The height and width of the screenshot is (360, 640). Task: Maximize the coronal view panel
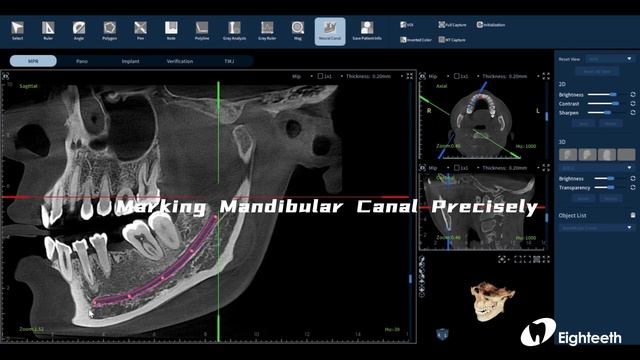pos(546,168)
